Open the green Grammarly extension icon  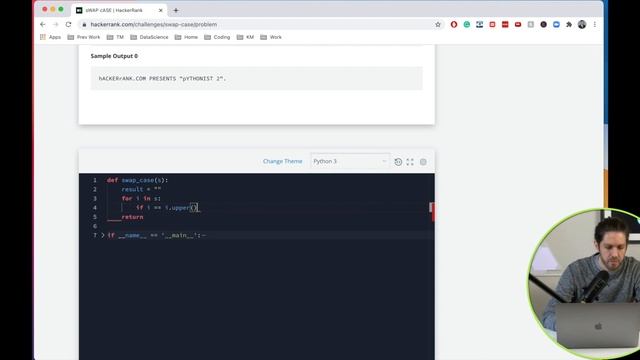(x=467, y=24)
